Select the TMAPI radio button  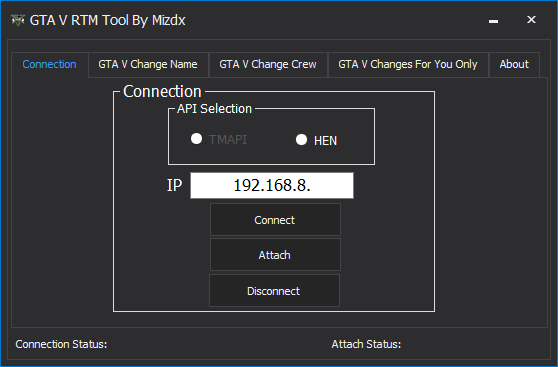pyautogui.click(x=196, y=138)
